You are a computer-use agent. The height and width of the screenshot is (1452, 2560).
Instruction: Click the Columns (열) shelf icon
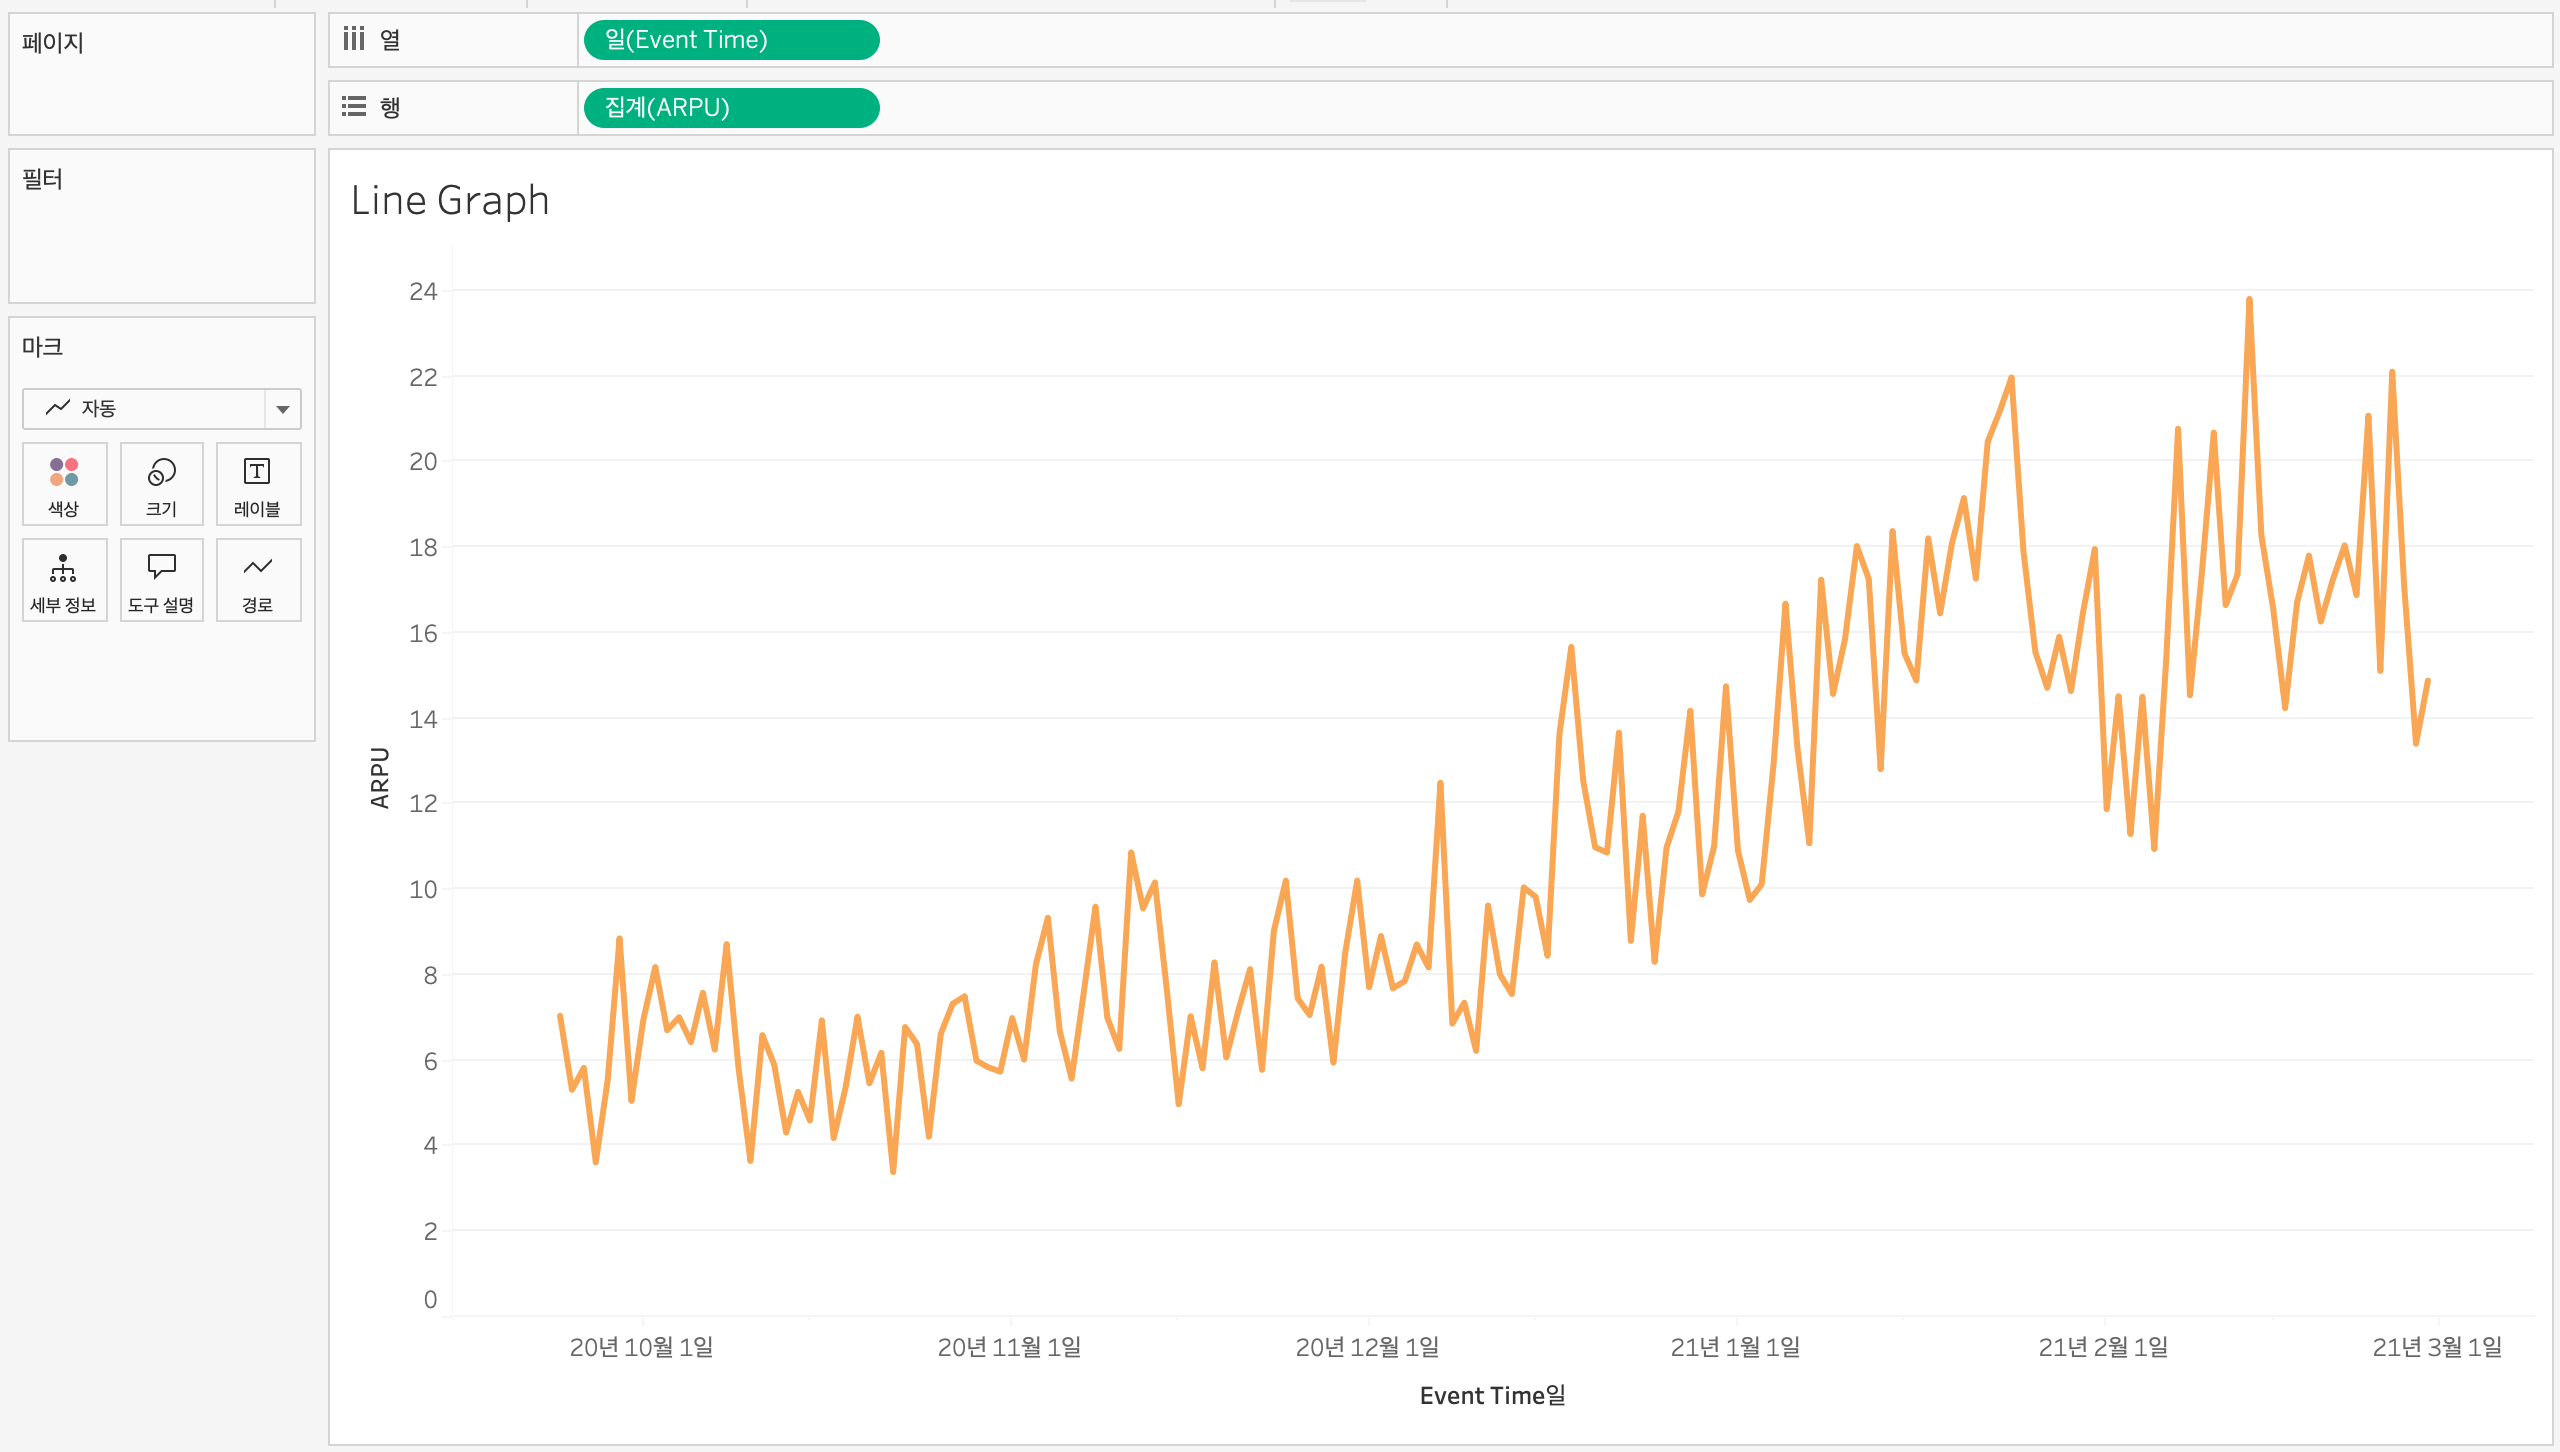pos(354,40)
